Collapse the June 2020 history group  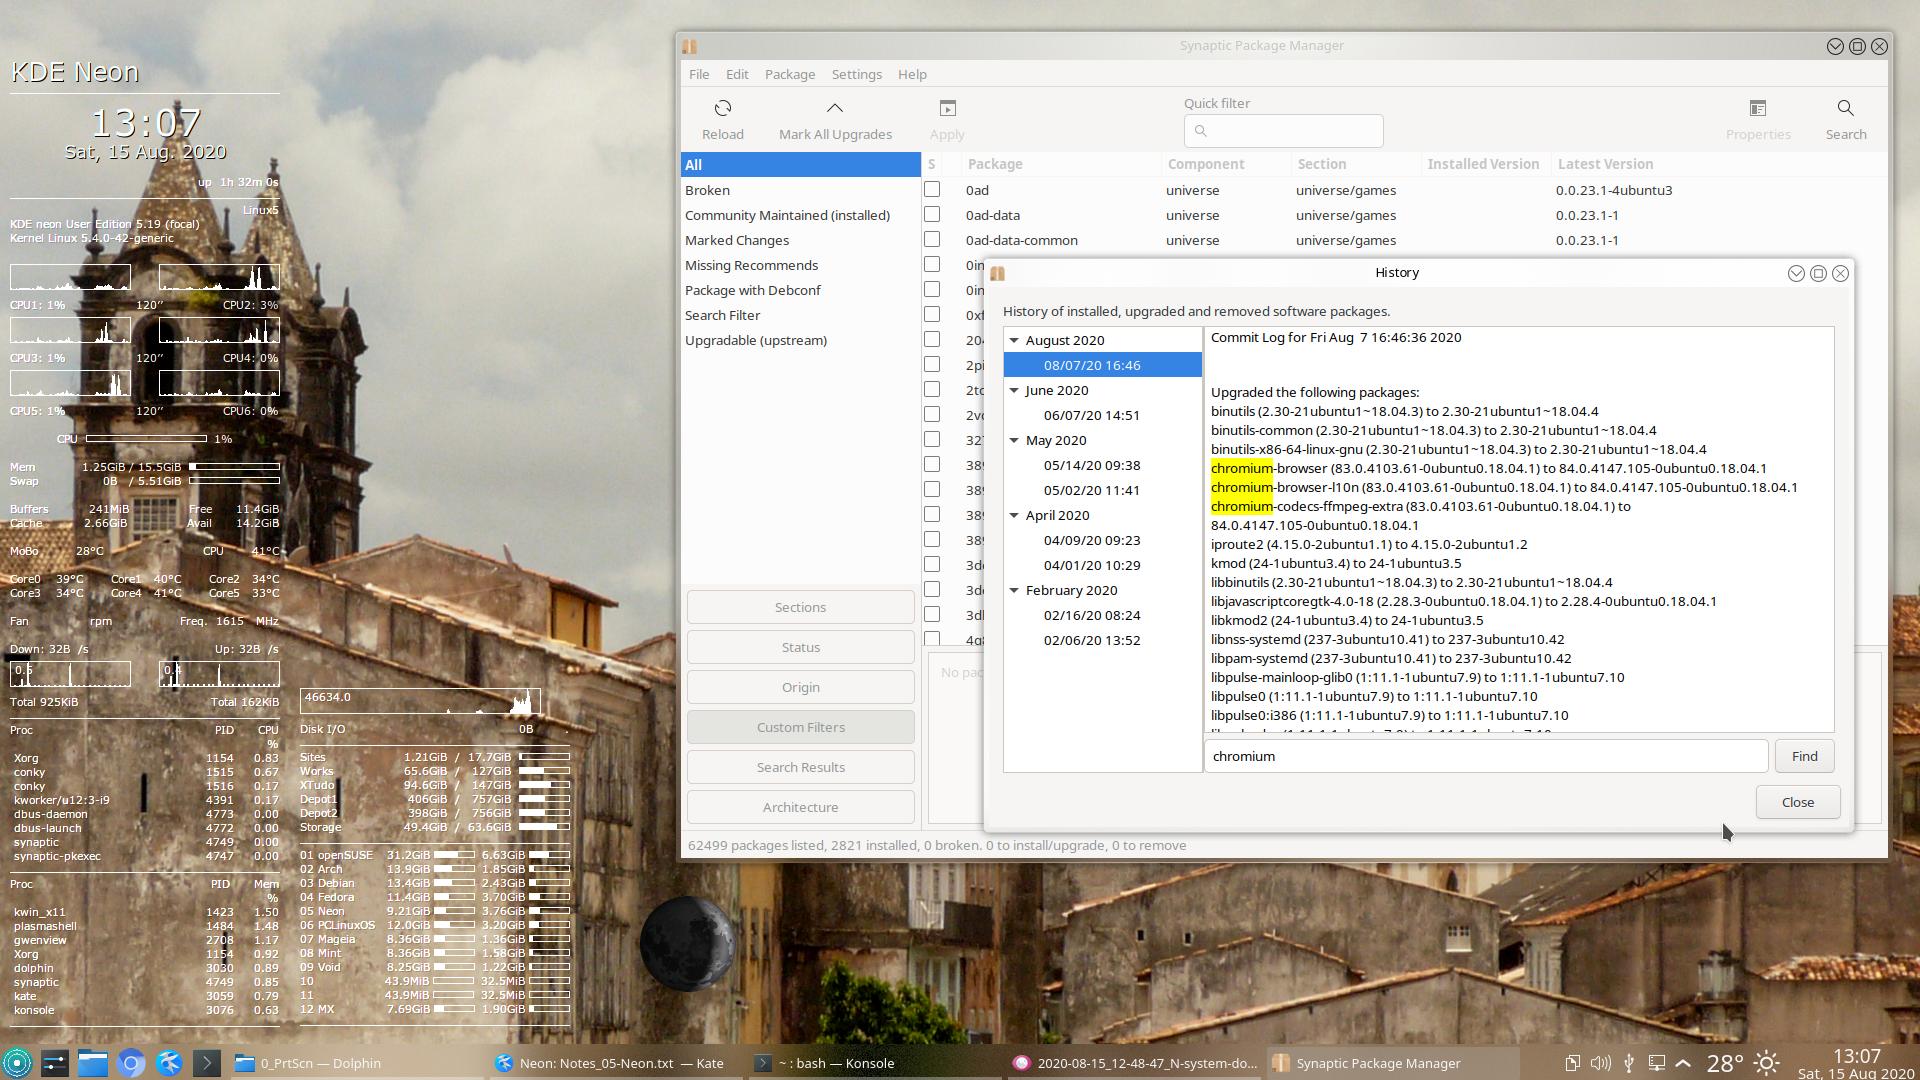coord(1014,390)
